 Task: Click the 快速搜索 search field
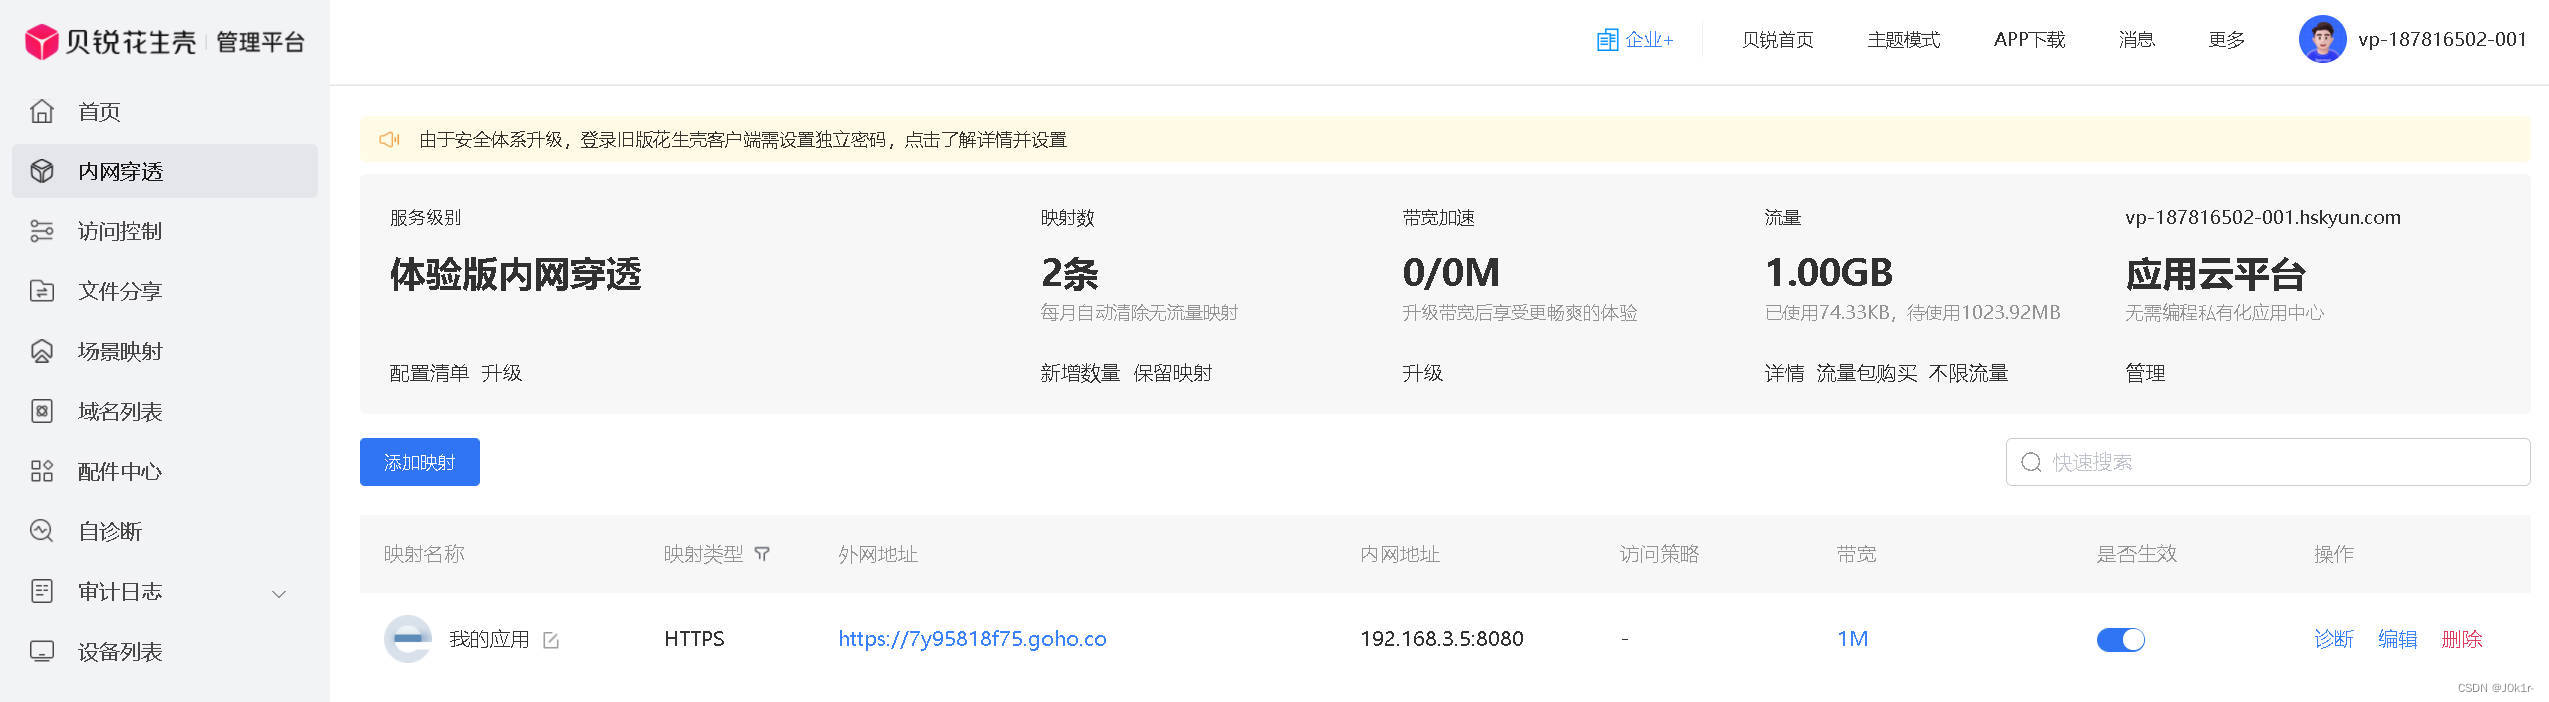click(x=2268, y=462)
